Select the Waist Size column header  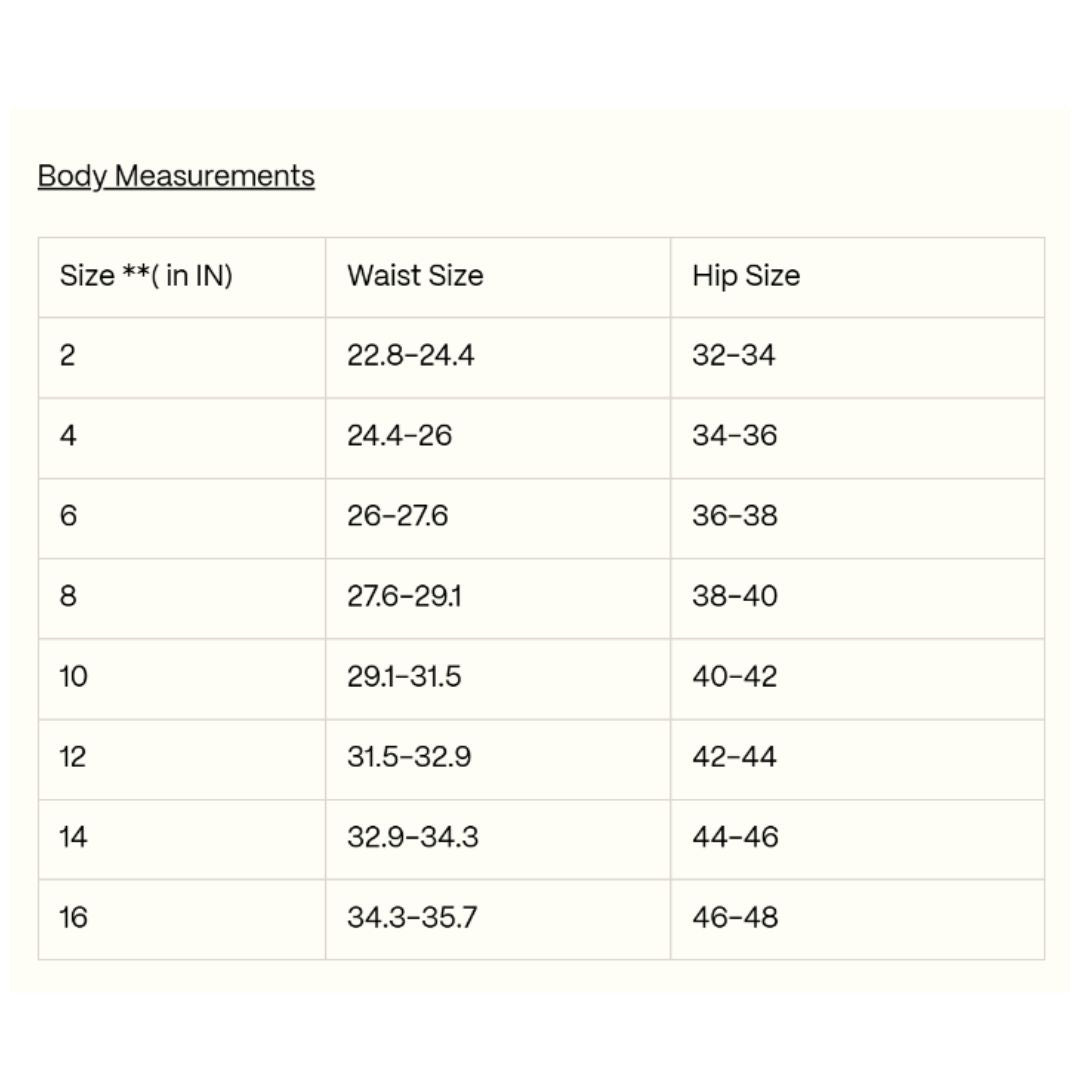click(x=498, y=278)
